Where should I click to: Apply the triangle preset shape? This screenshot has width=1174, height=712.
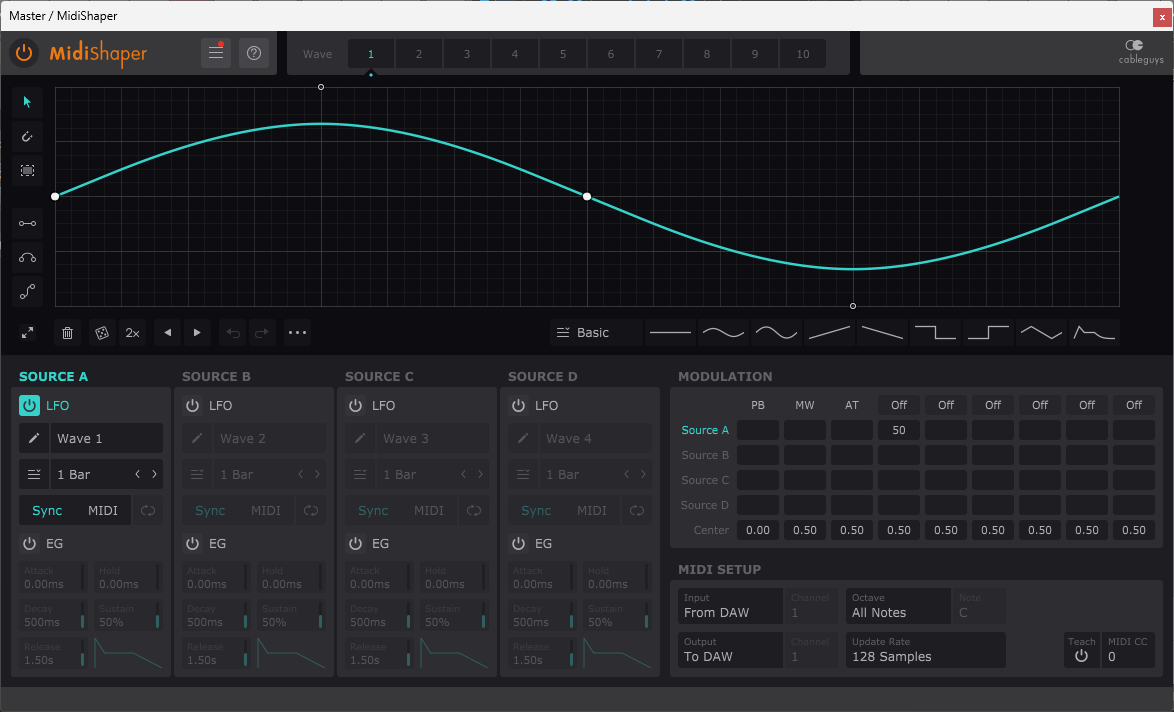click(x=1041, y=332)
